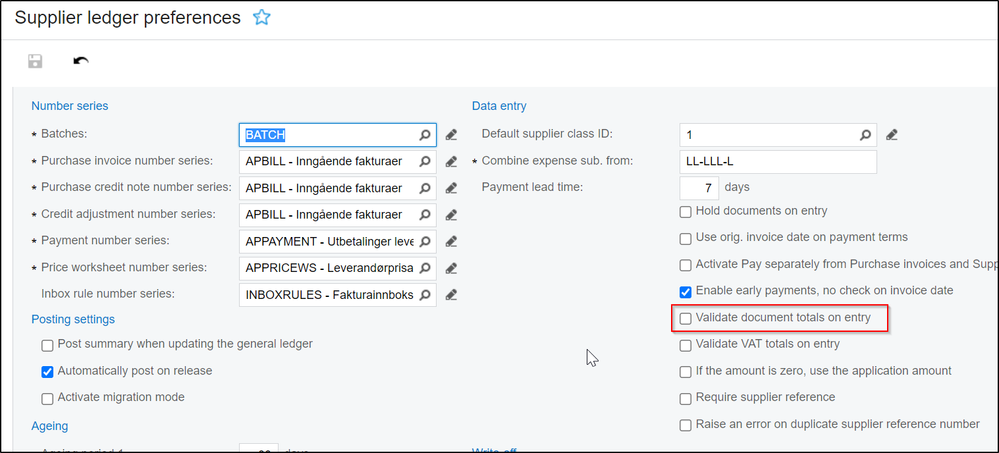This screenshot has width=999, height=453.
Task: Click pencil beside Default supplier class ID
Action: tap(892, 134)
